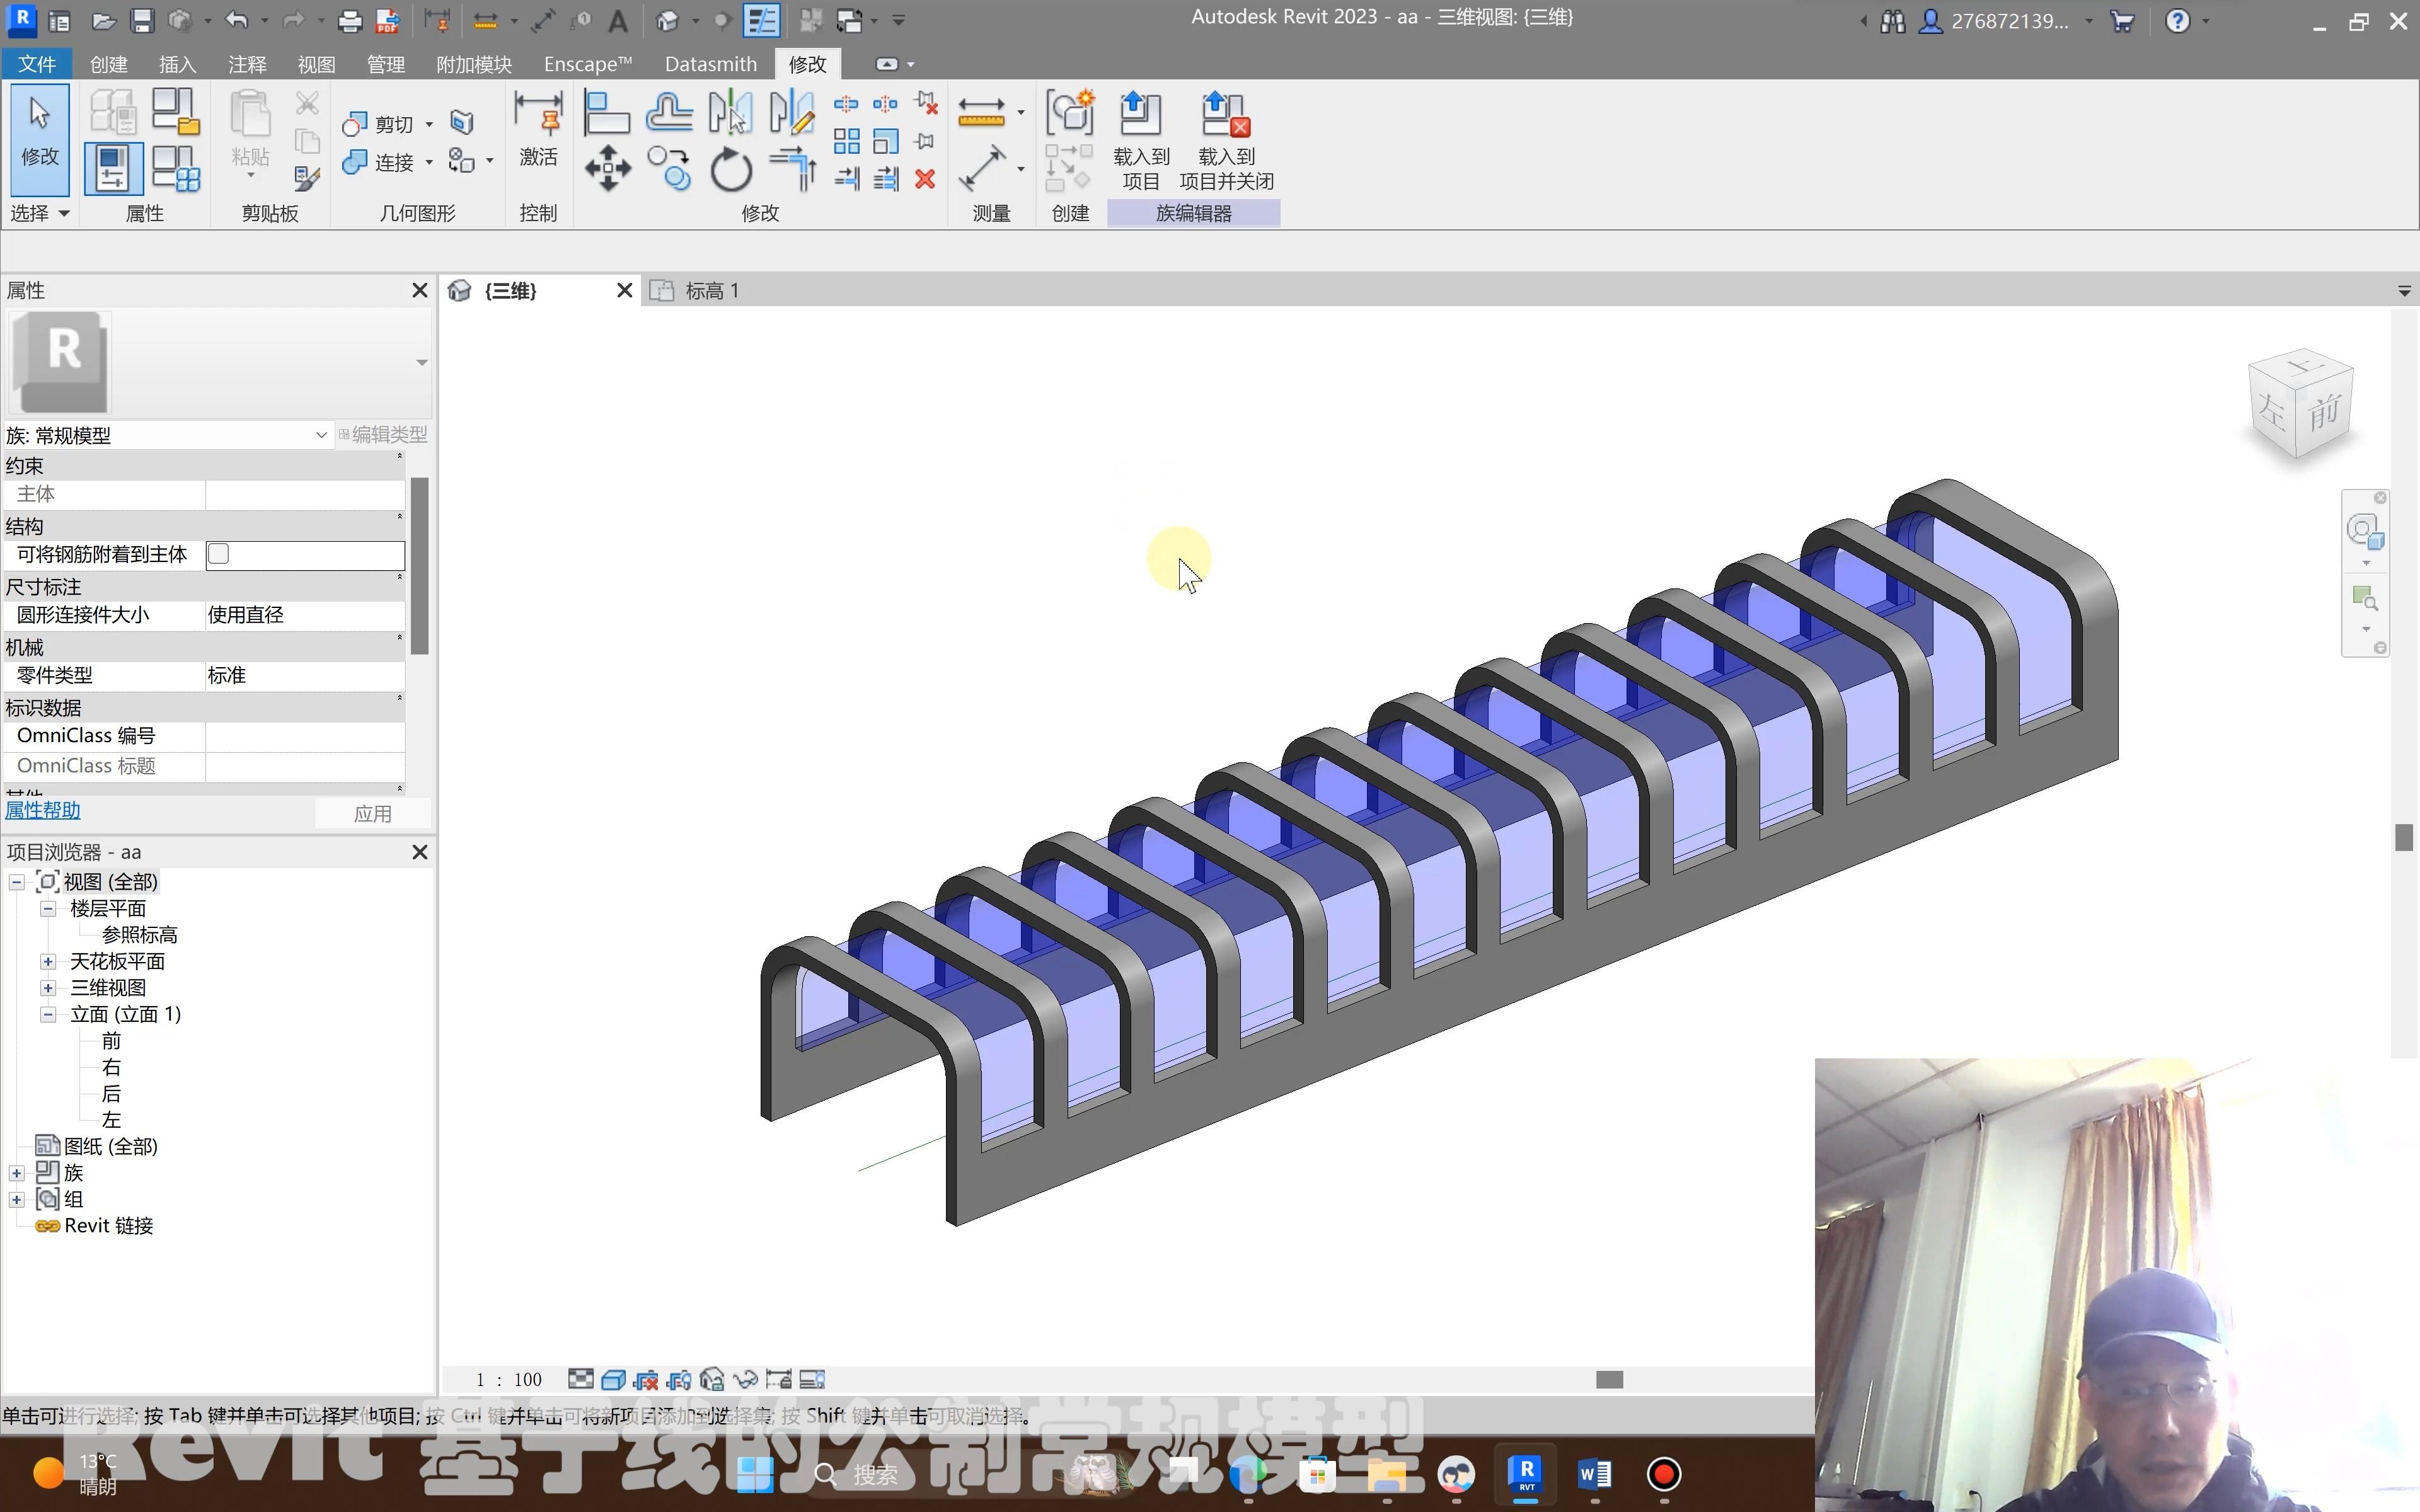
Task: Select the Move tool icon
Action: click(608, 168)
